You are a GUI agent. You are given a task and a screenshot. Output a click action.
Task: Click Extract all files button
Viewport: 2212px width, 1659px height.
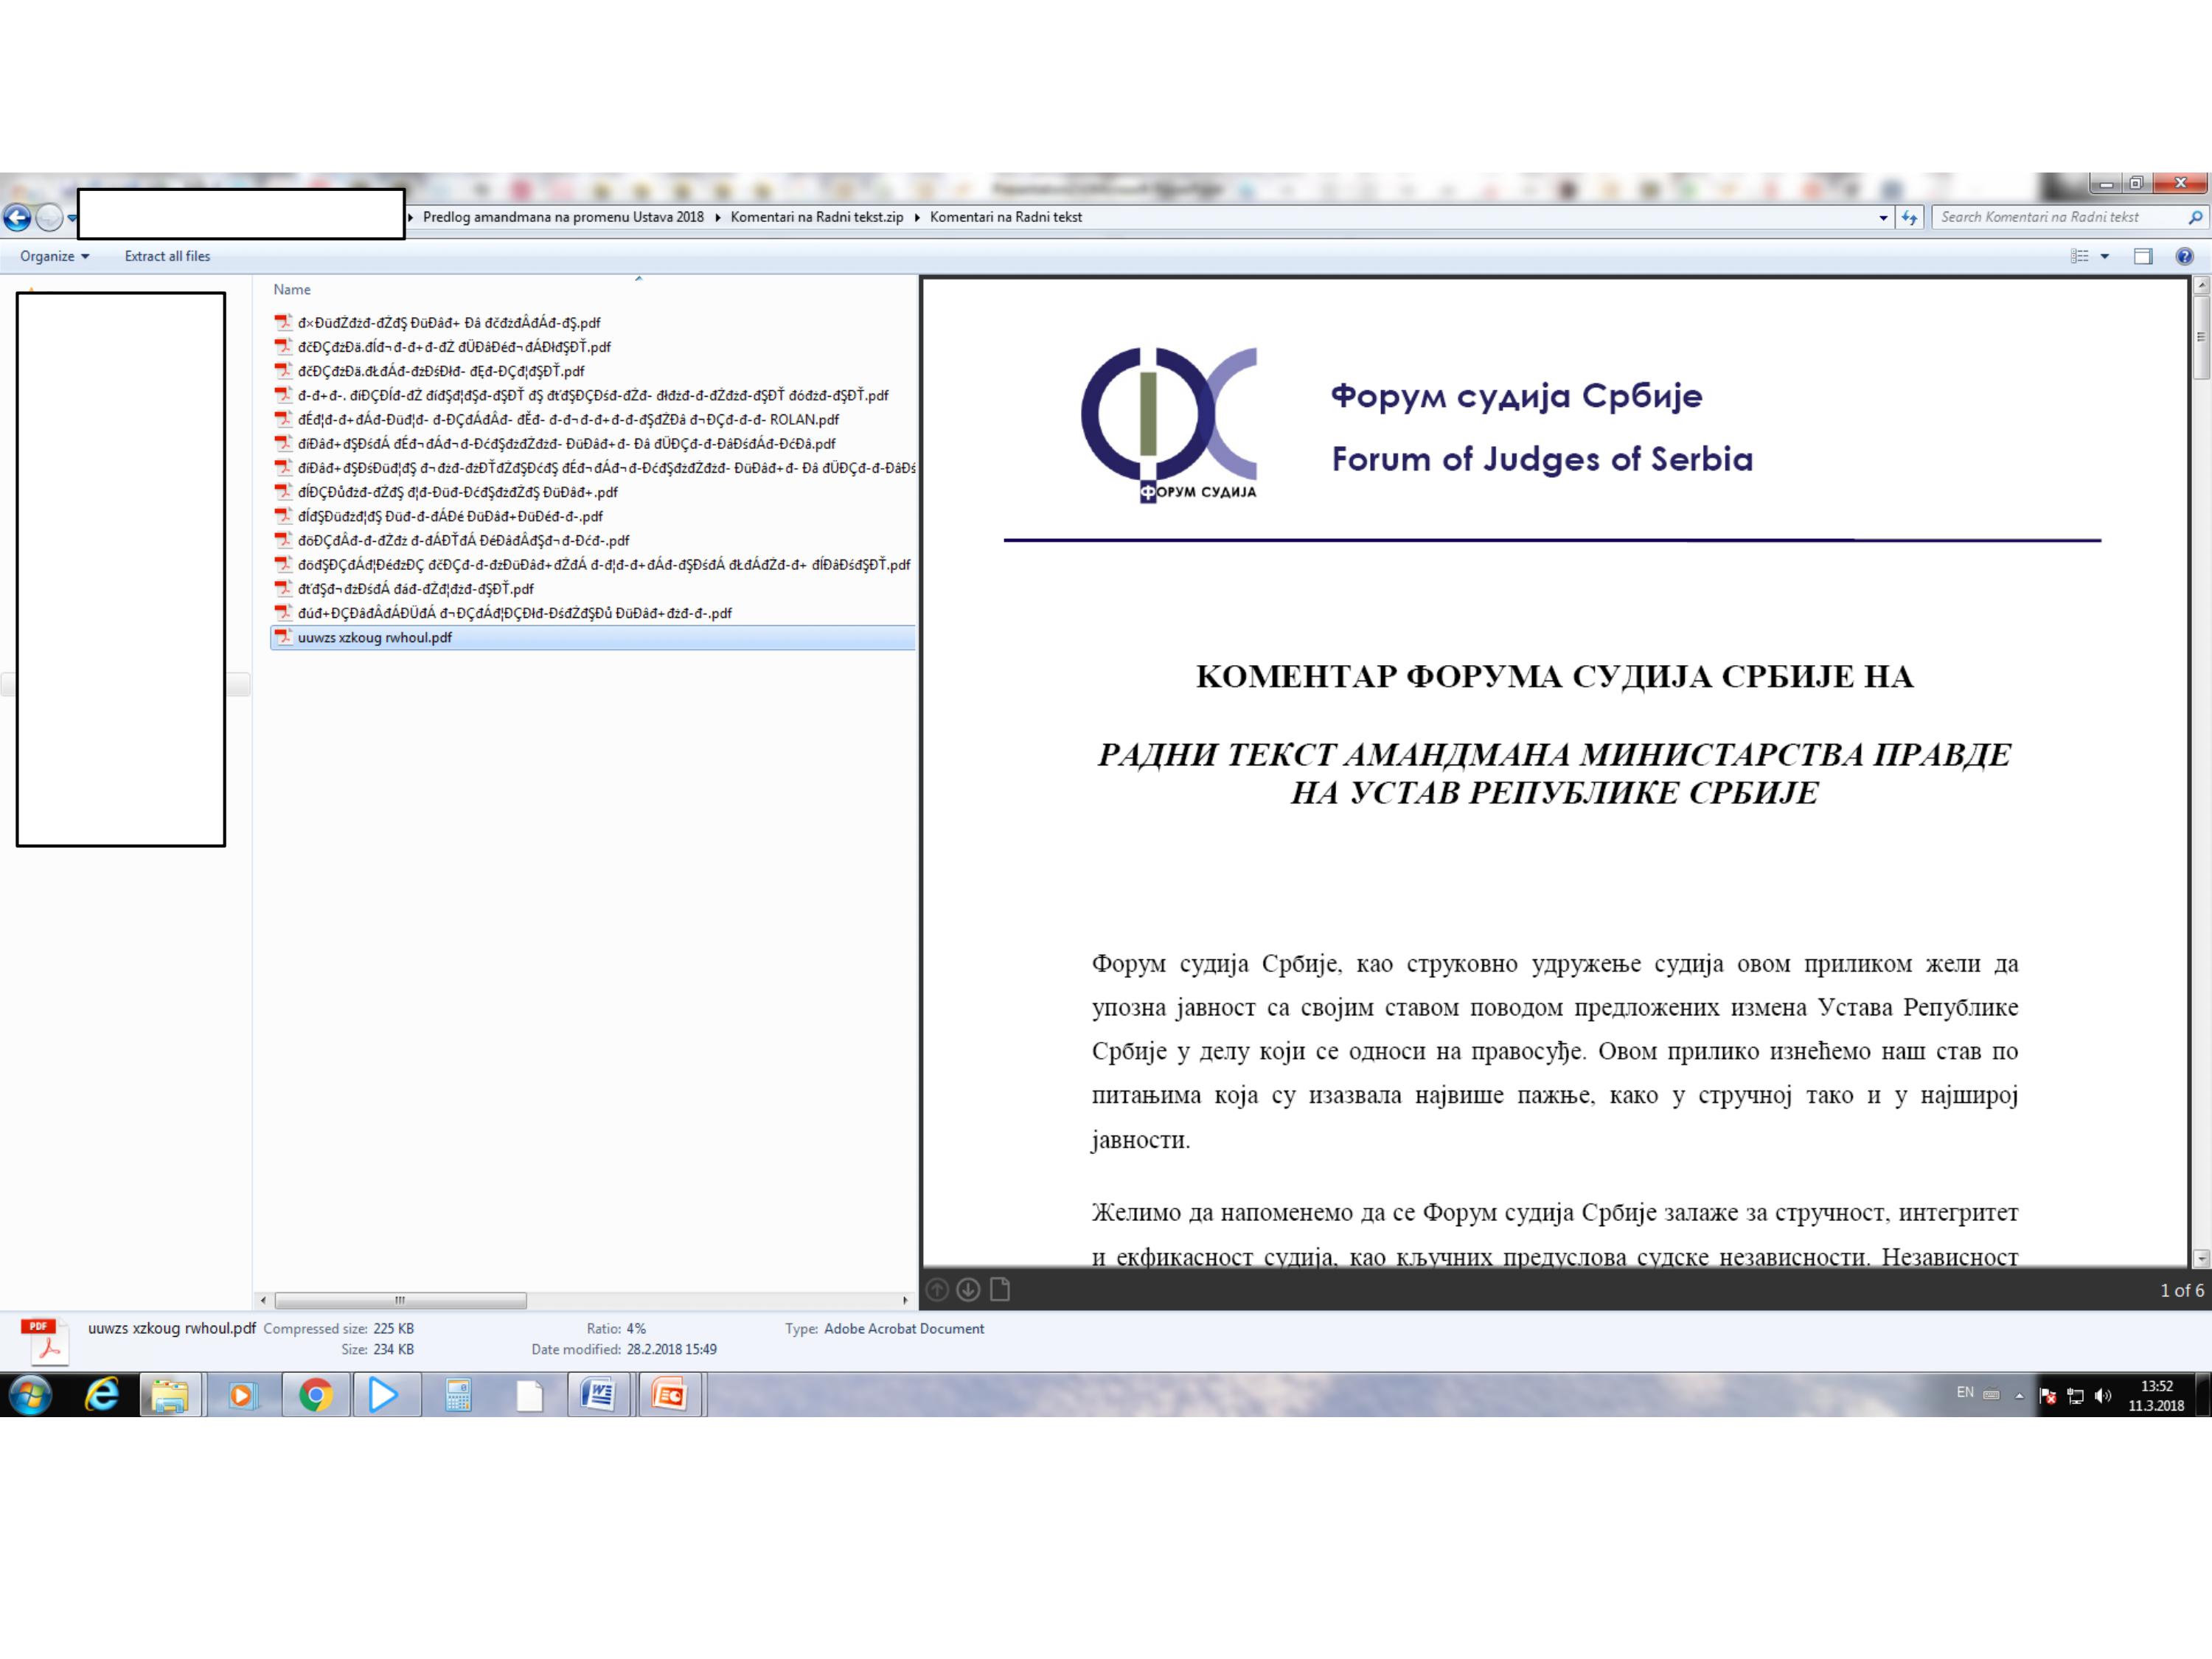(167, 256)
